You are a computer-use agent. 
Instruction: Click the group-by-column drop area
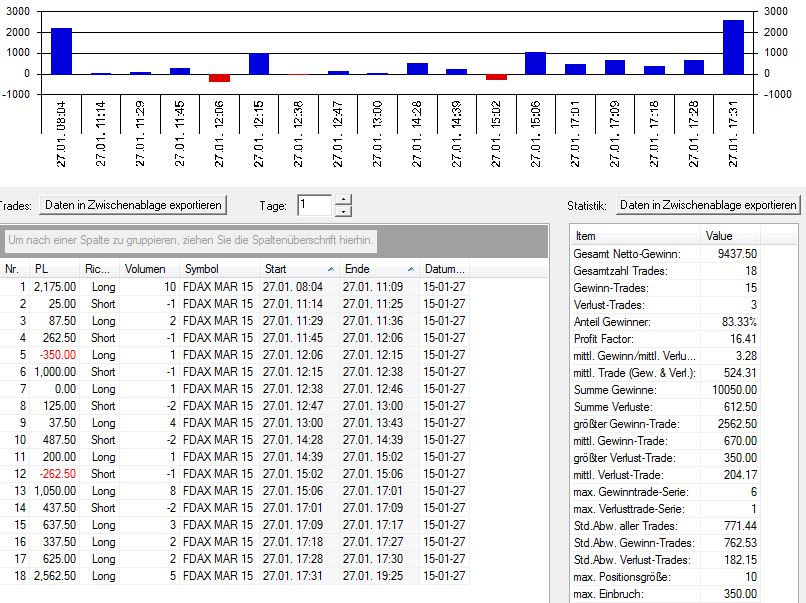pos(191,240)
